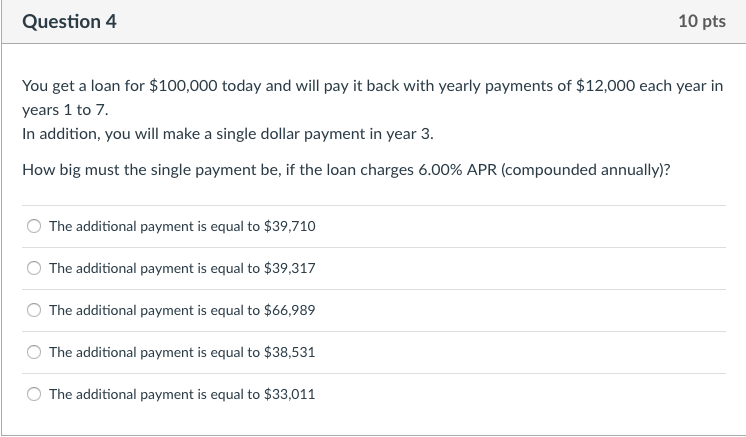Screen dimensions: 746x437
Task: Click answer text ending in $39,317
Action: tap(182, 268)
